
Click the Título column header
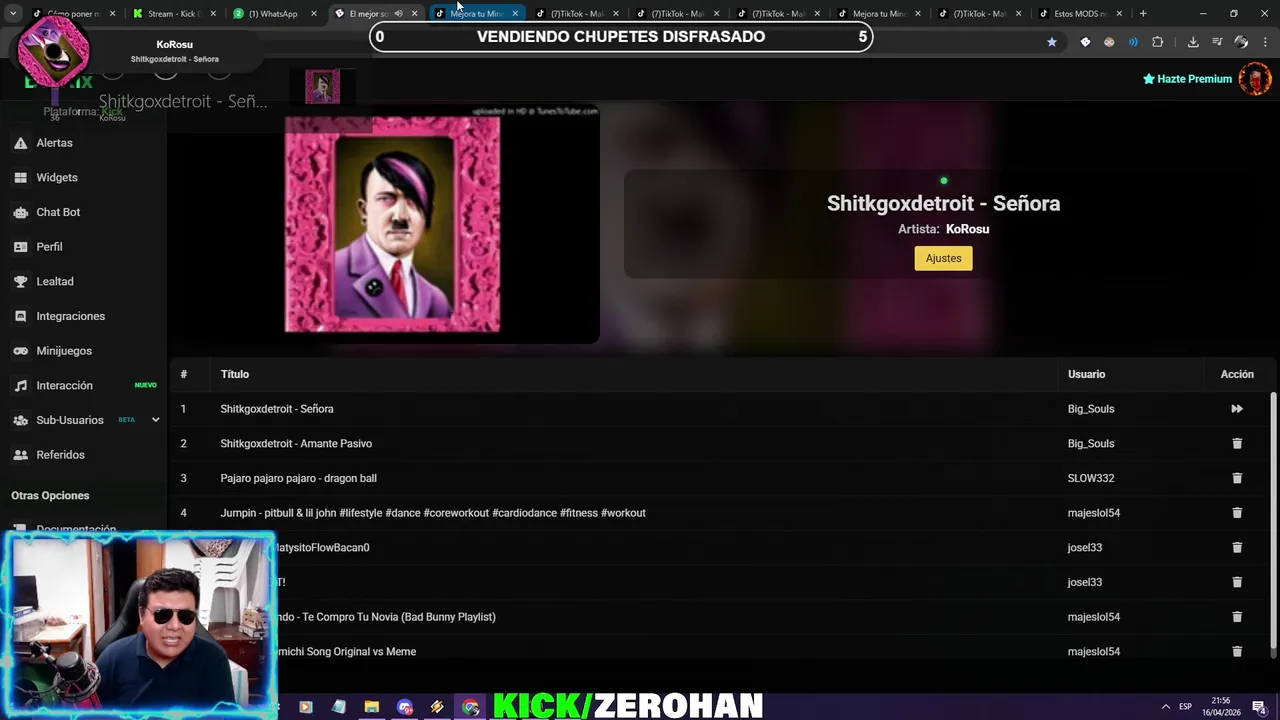[235, 374]
